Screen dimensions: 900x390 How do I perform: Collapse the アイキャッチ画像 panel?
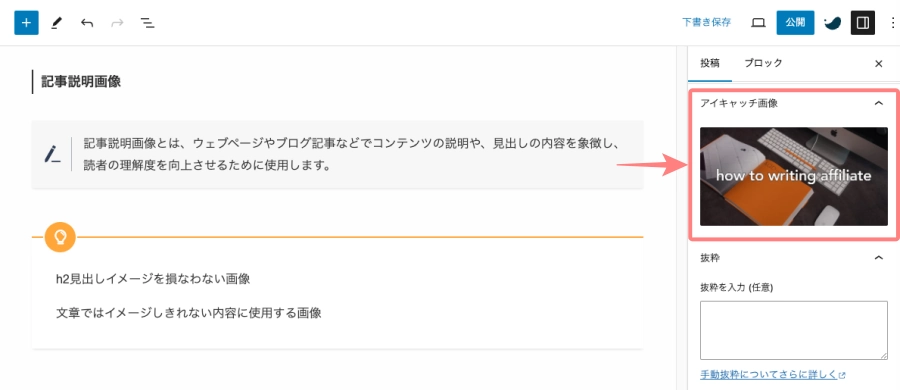coord(878,103)
